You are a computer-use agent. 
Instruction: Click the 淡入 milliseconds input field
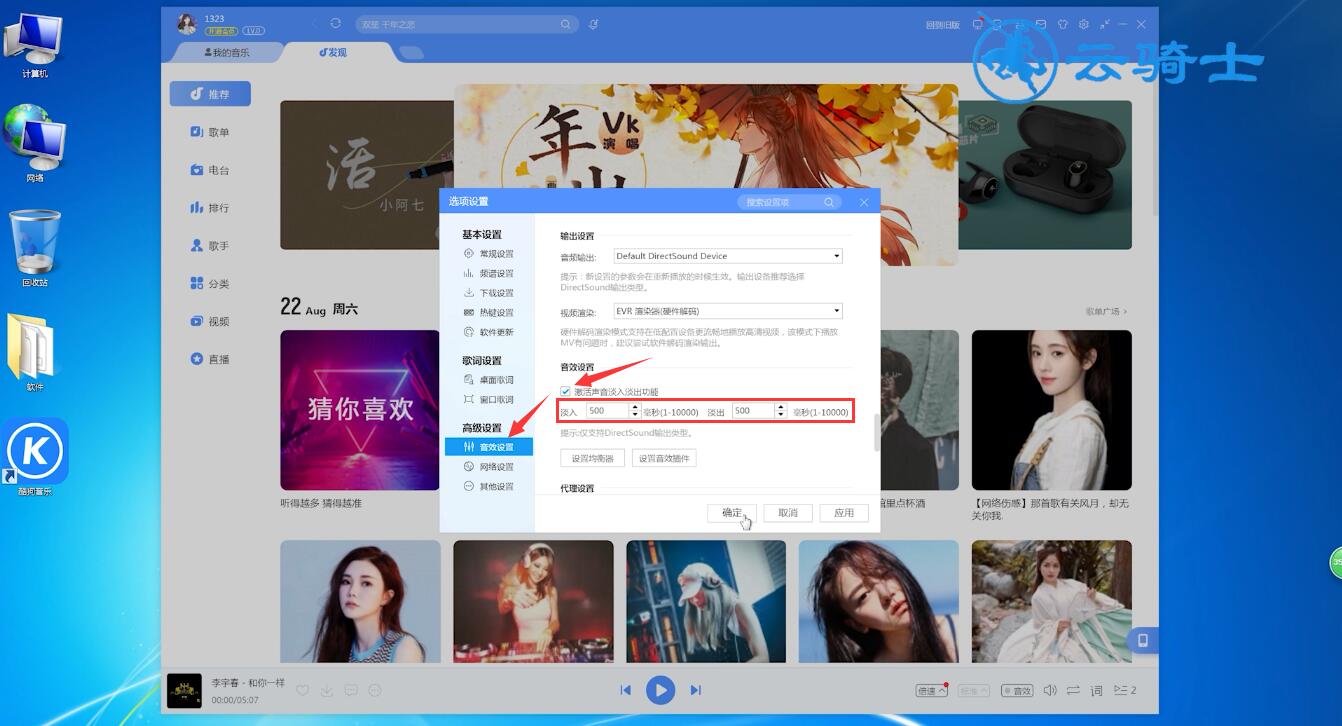pyautogui.click(x=607, y=411)
